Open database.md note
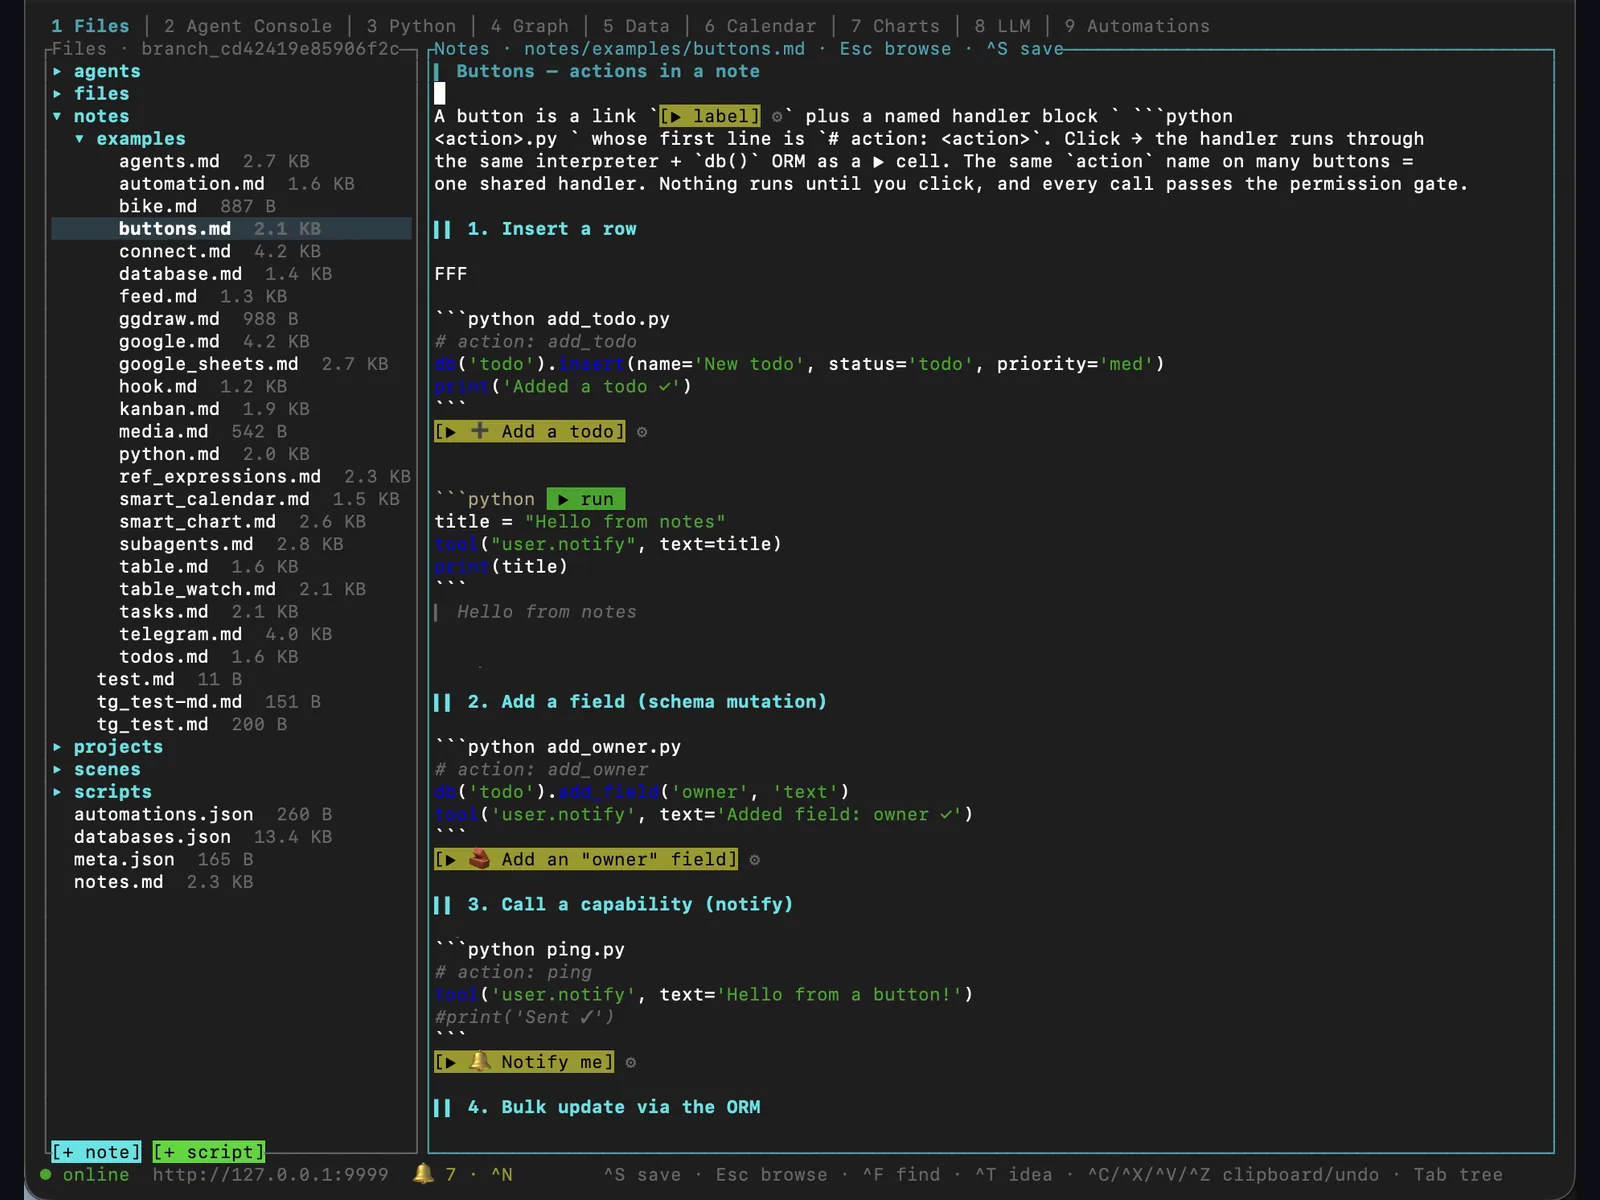Screen dimensions: 1600x1200 coord(180,274)
